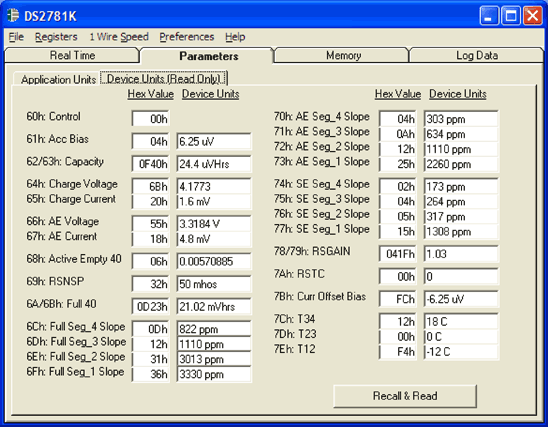Viewport: 548px width, 427px height.
Task: Click the T12 -12 C field
Action: pos(461,351)
